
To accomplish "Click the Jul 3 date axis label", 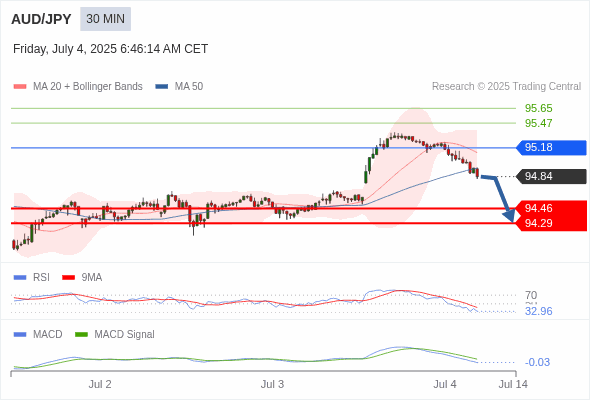I will (272, 384).
